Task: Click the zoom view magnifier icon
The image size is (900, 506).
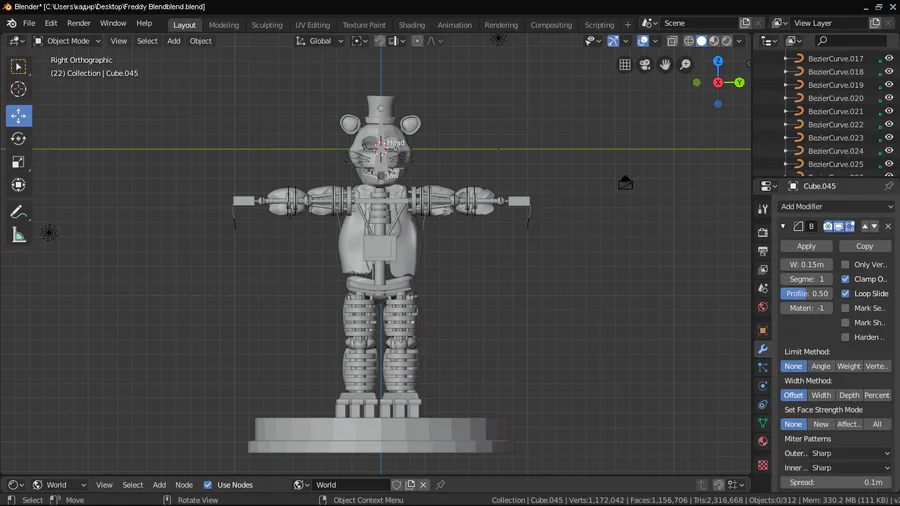Action: pyautogui.click(x=685, y=64)
